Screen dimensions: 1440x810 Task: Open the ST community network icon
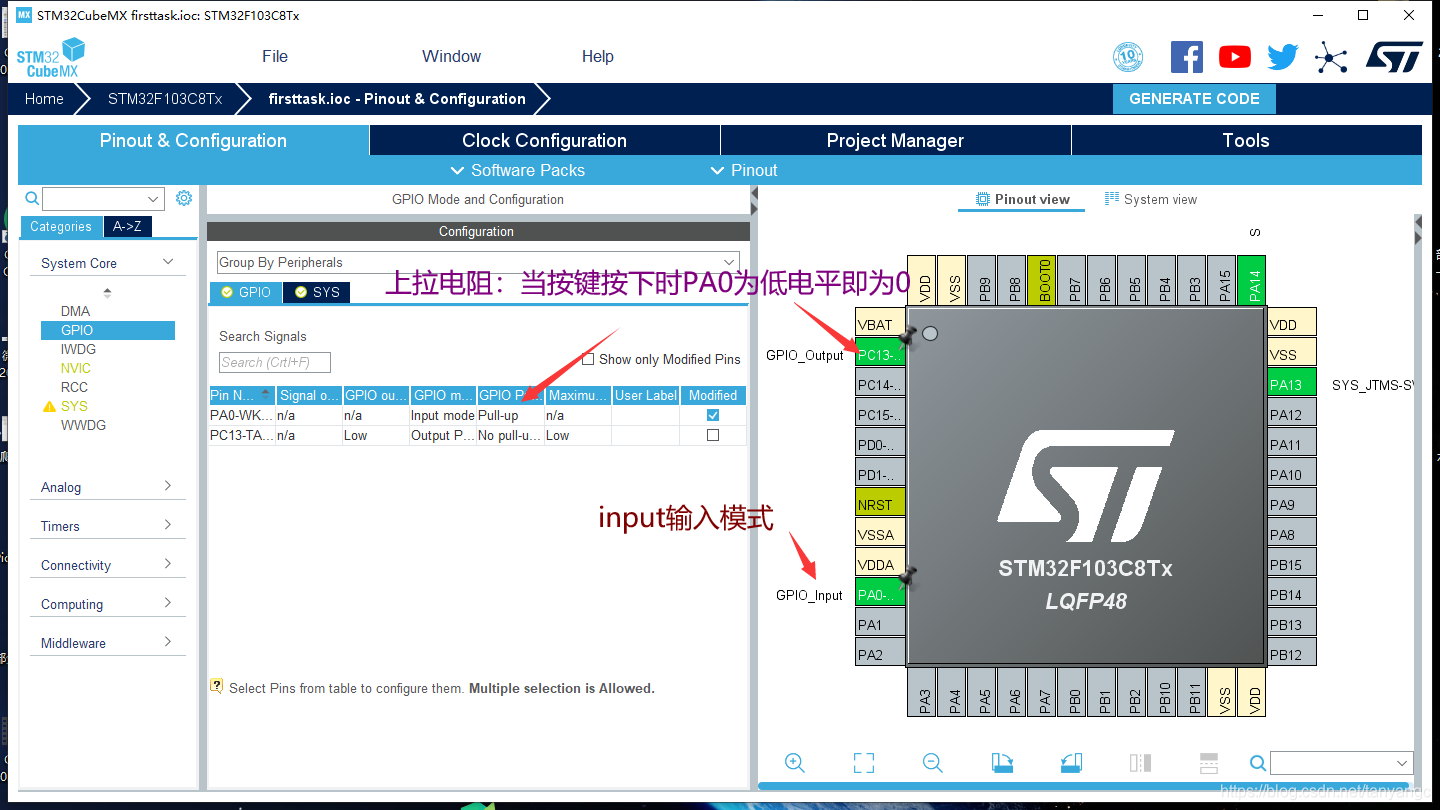(1331, 57)
